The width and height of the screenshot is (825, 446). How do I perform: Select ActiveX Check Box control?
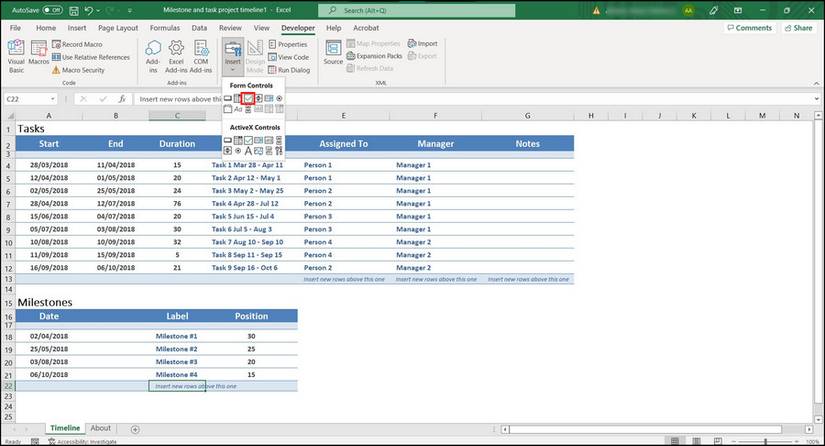coord(248,140)
